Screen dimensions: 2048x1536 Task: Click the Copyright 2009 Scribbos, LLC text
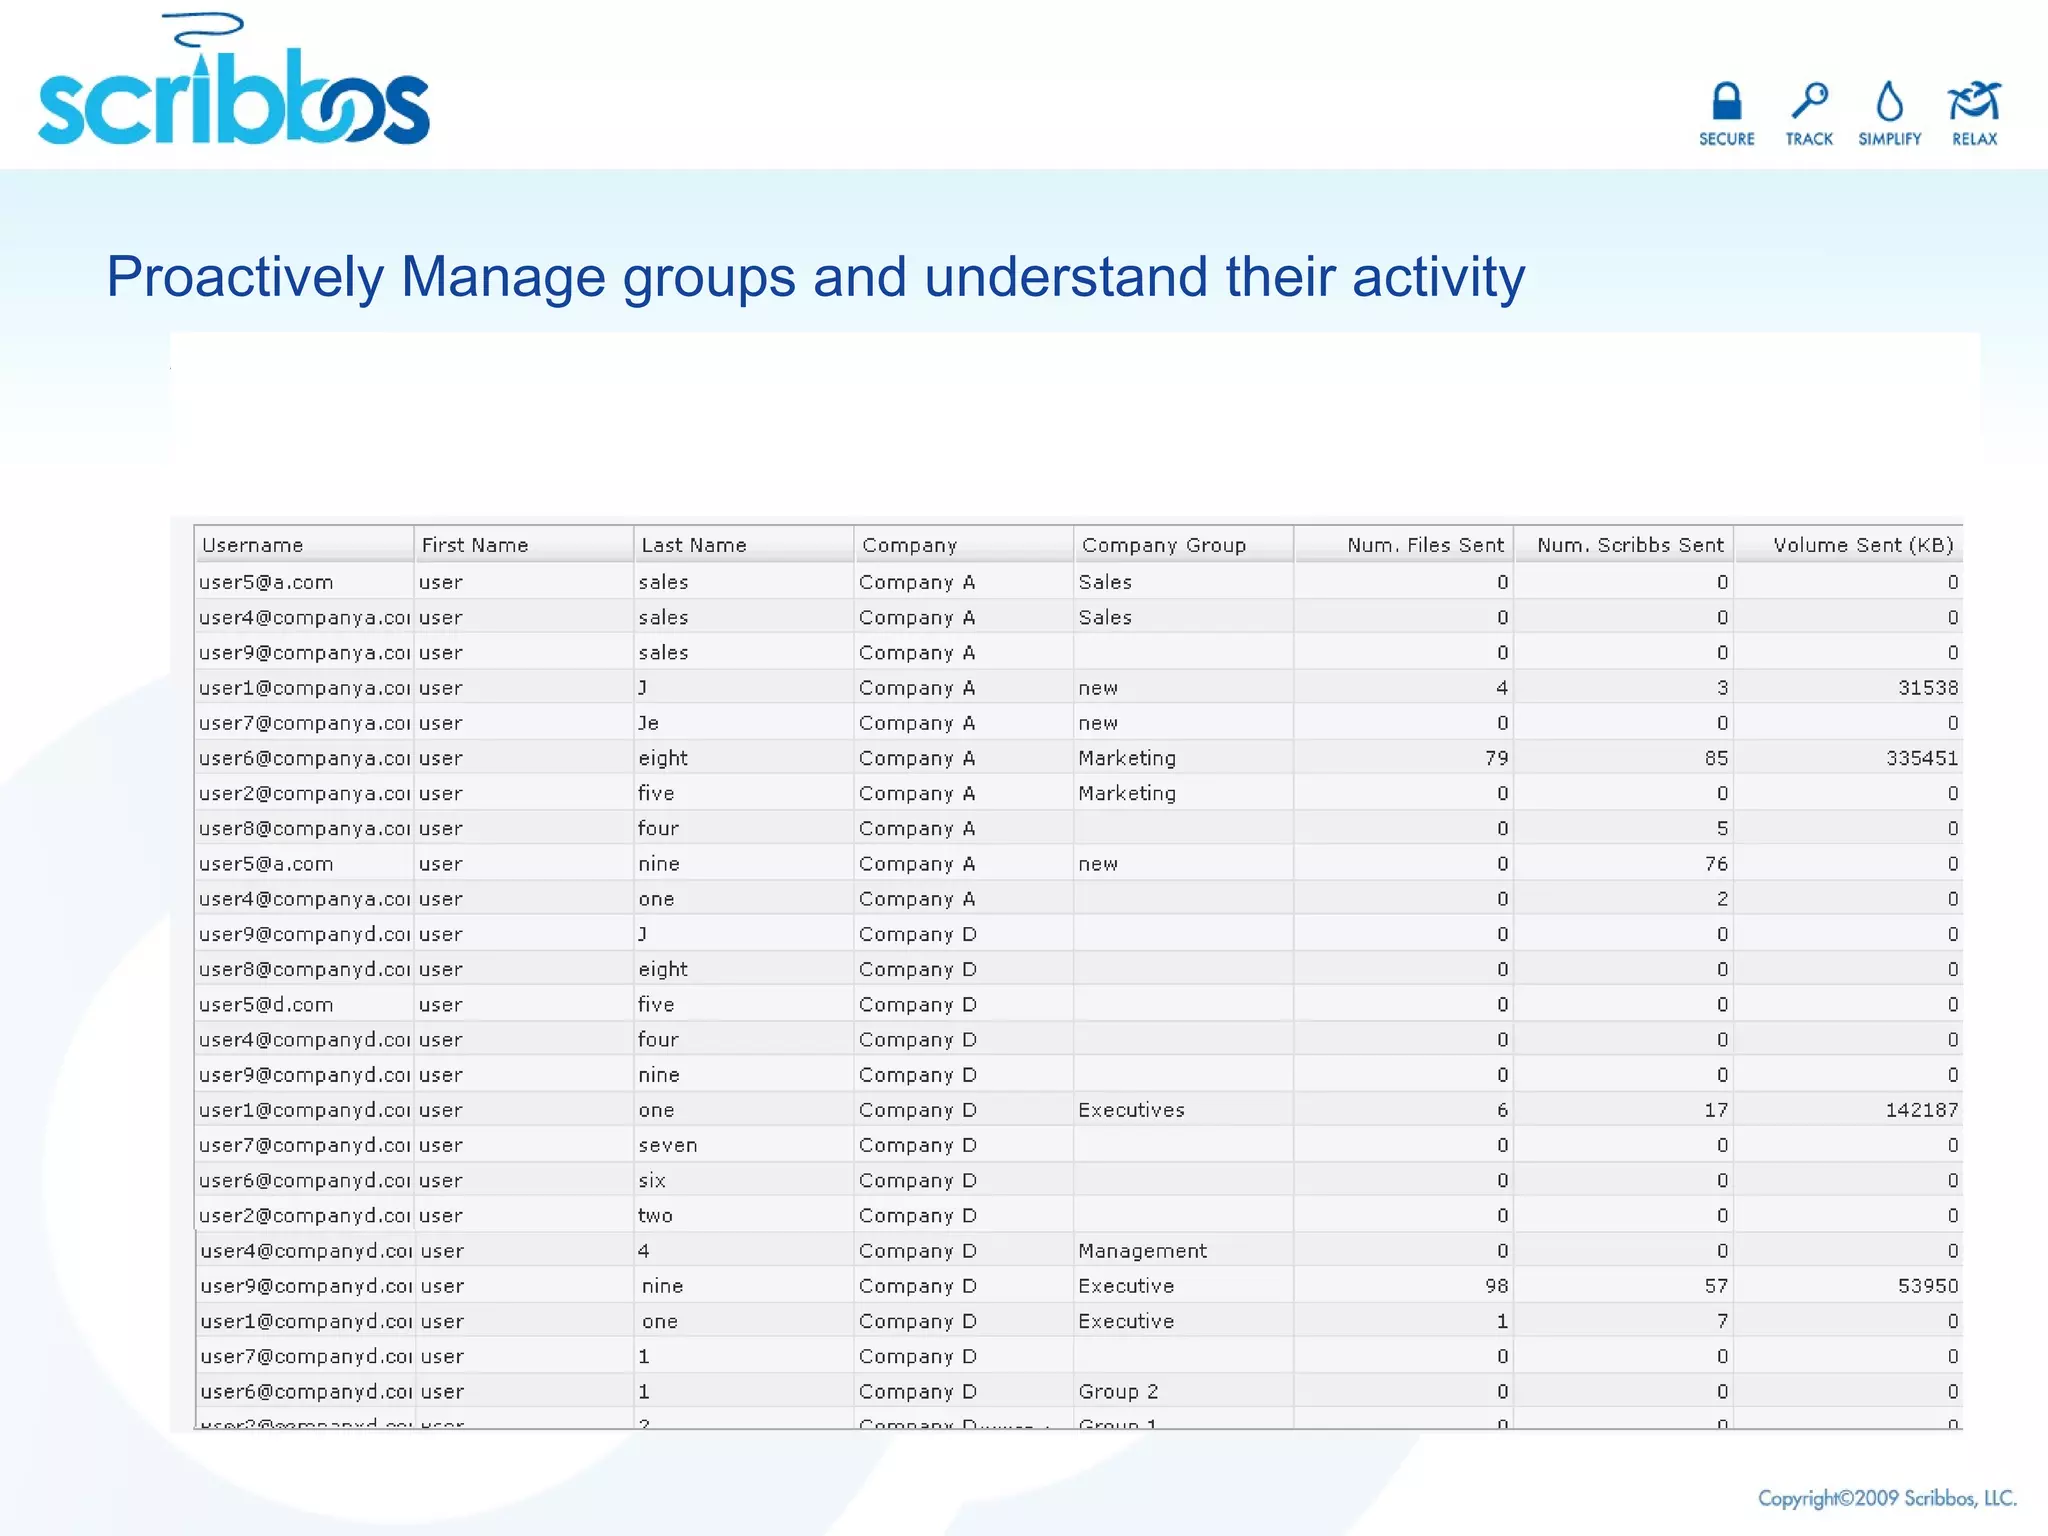click(1887, 1498)
